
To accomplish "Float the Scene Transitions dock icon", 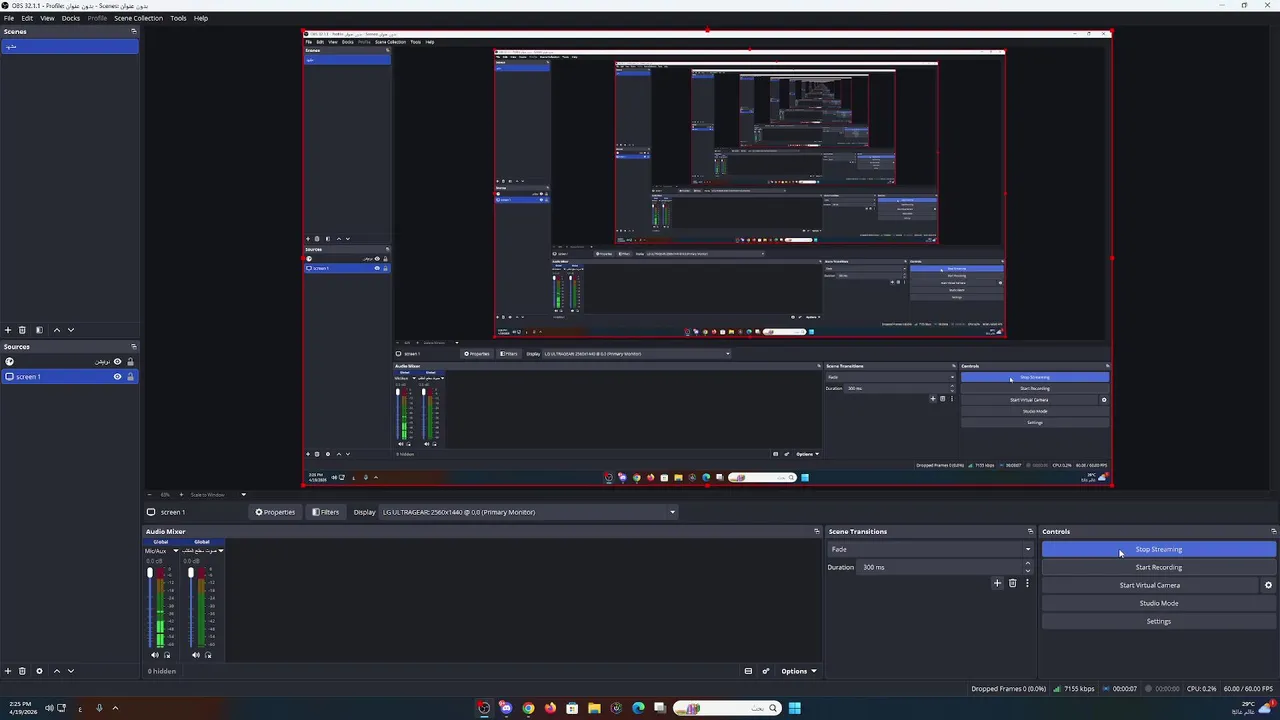I will [1030, 532].
